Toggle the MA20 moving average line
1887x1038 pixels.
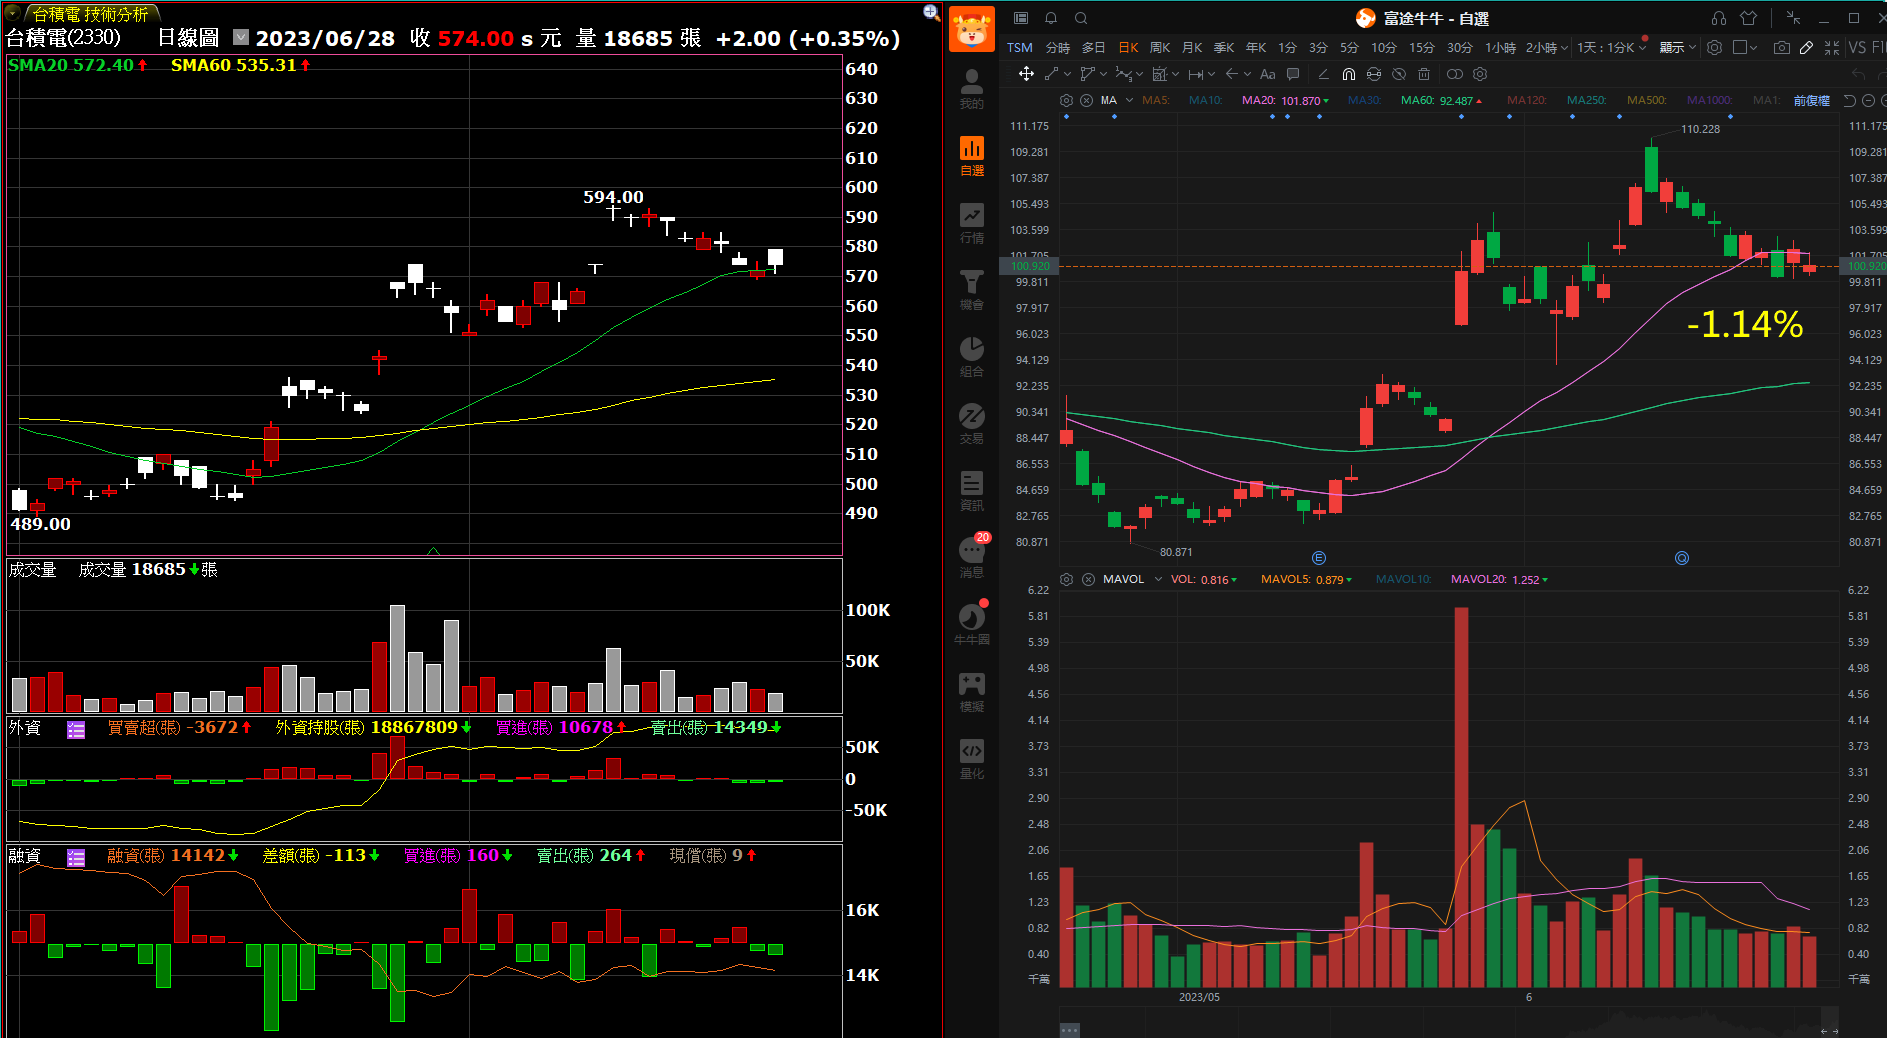[x=1258, y=100]
